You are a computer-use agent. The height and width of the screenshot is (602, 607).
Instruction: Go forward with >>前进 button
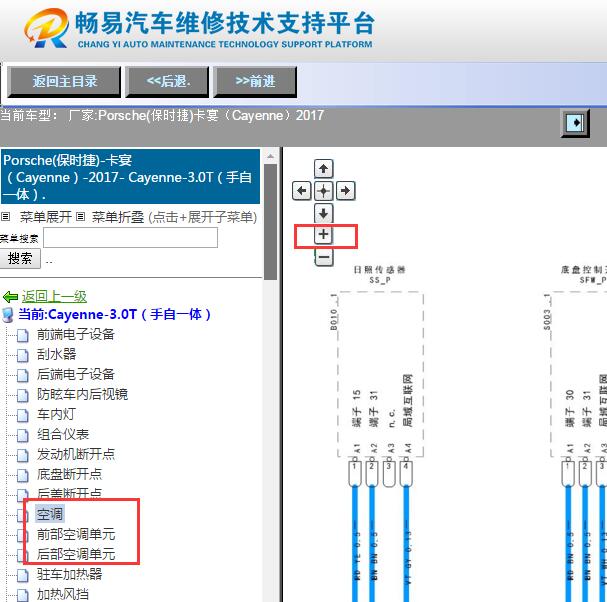pyautogui.click(x=255, y=81)
